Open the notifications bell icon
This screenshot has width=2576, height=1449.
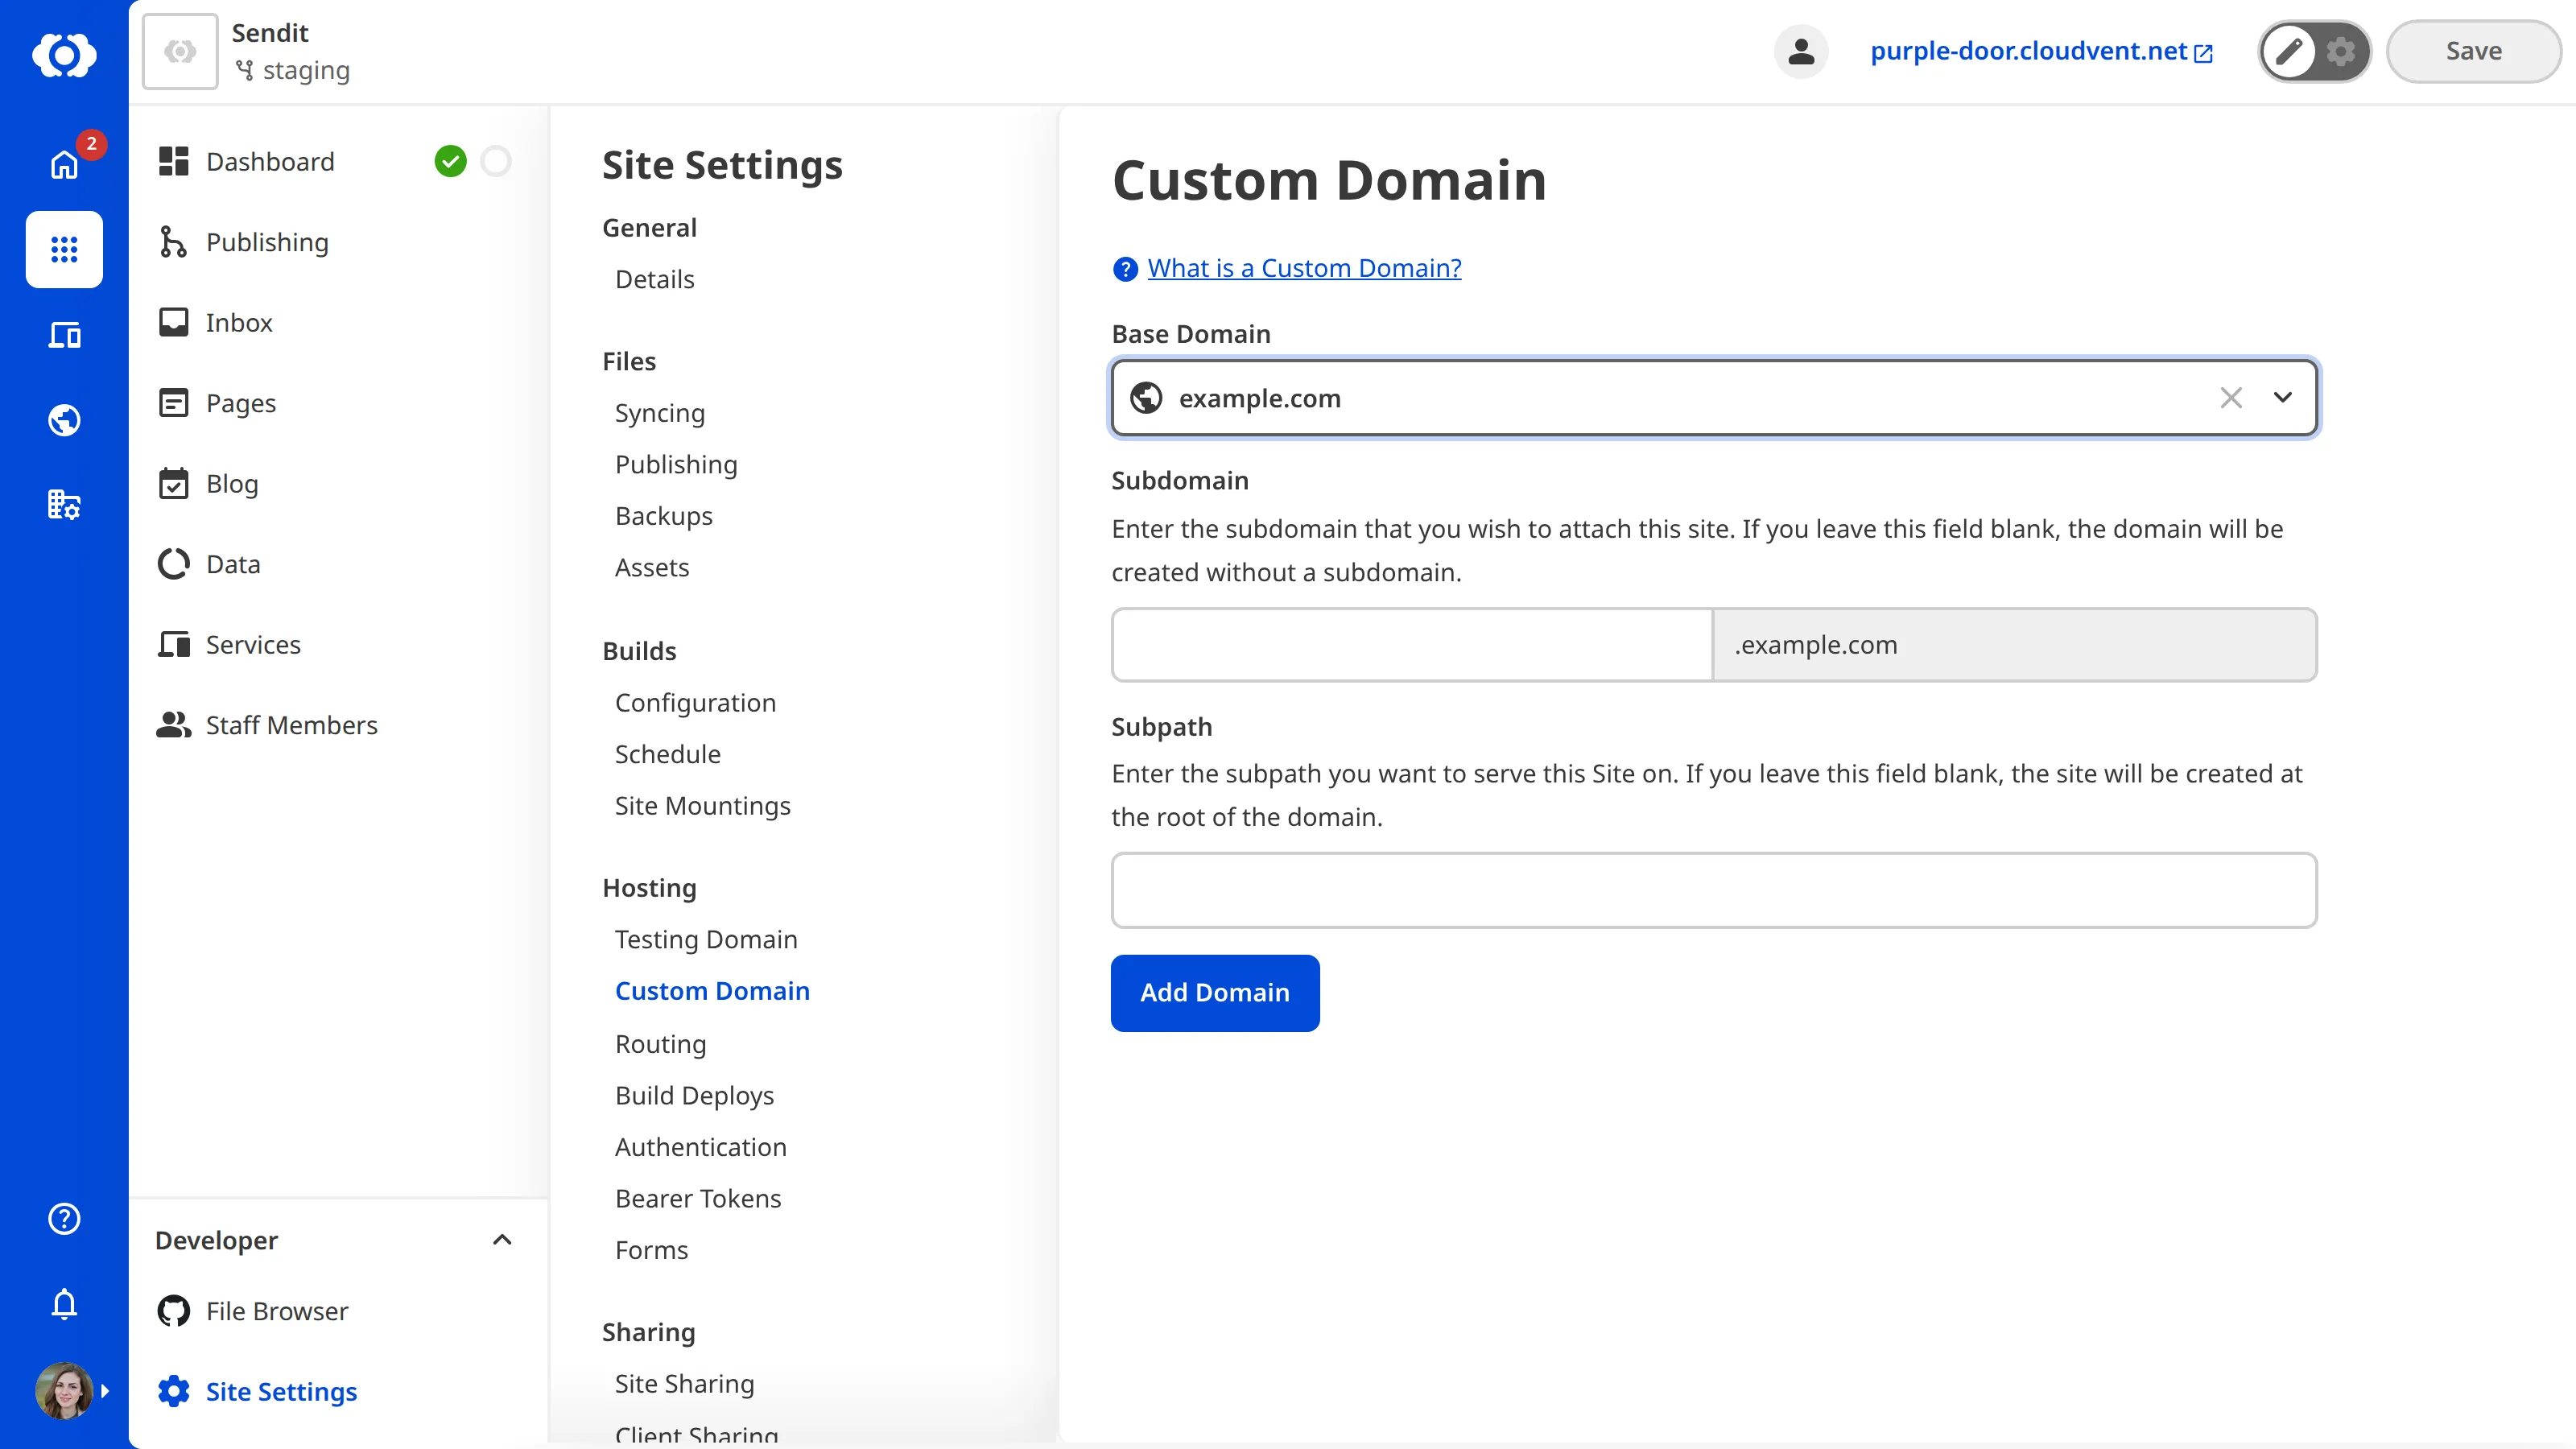click(64, 1304)
